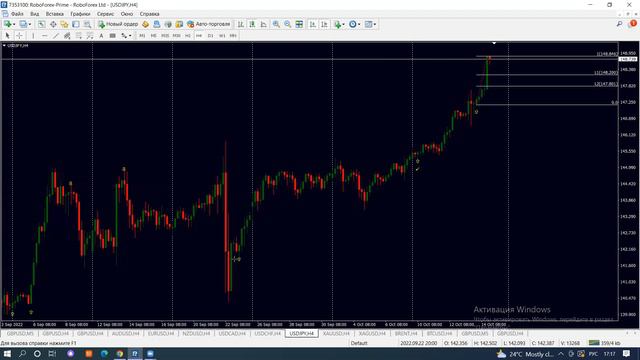Select the Text Label tool
Screen dimensions: 640x360
(x=113, y=36)
